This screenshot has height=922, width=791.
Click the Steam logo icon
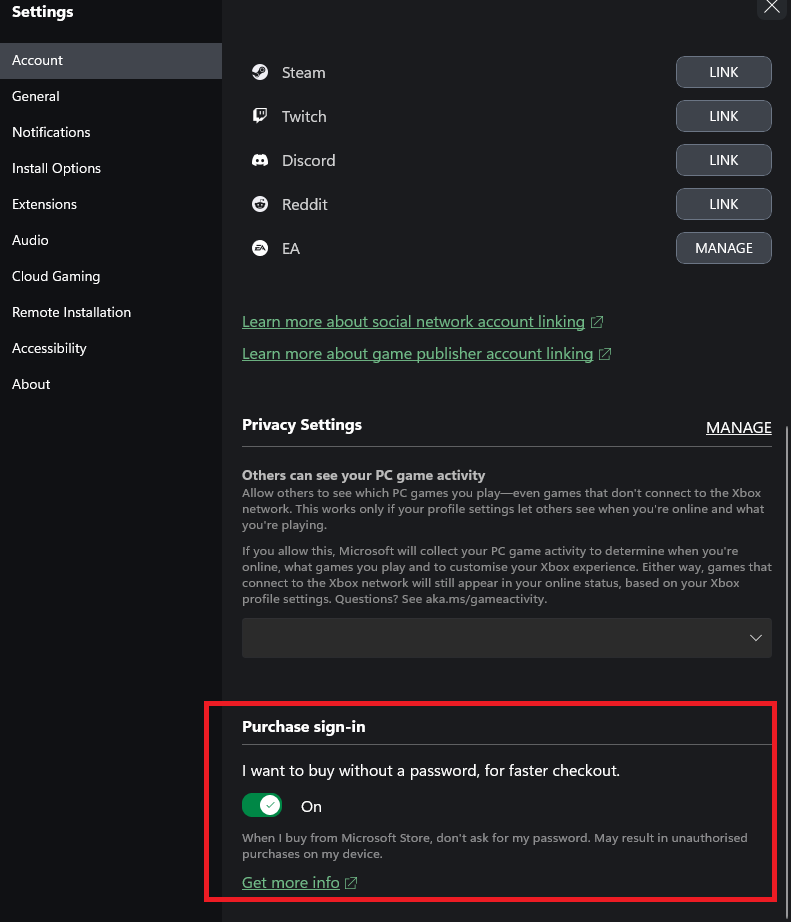260,72
